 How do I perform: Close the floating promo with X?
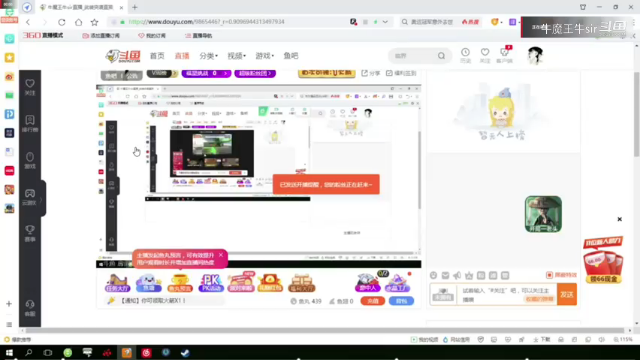click(x=620, y=219)
